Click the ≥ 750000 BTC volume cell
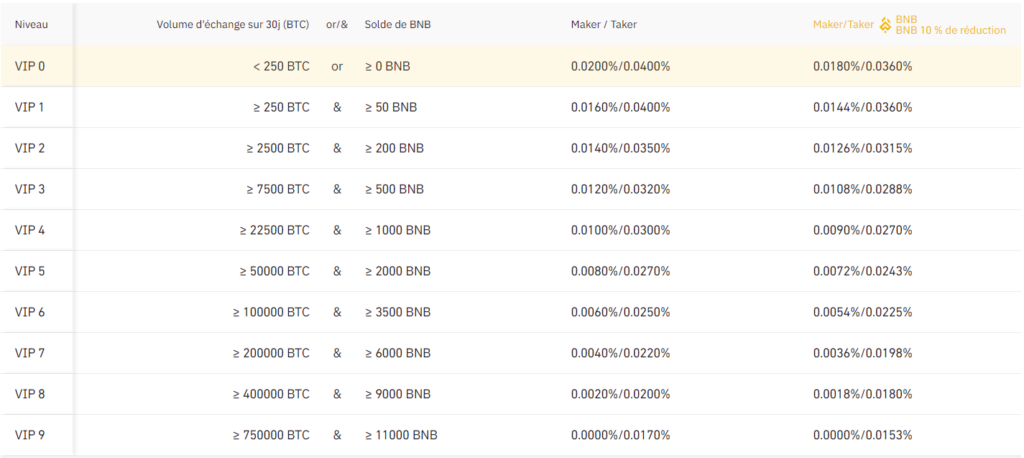The image size is (1024, 458). coord(272,435)
